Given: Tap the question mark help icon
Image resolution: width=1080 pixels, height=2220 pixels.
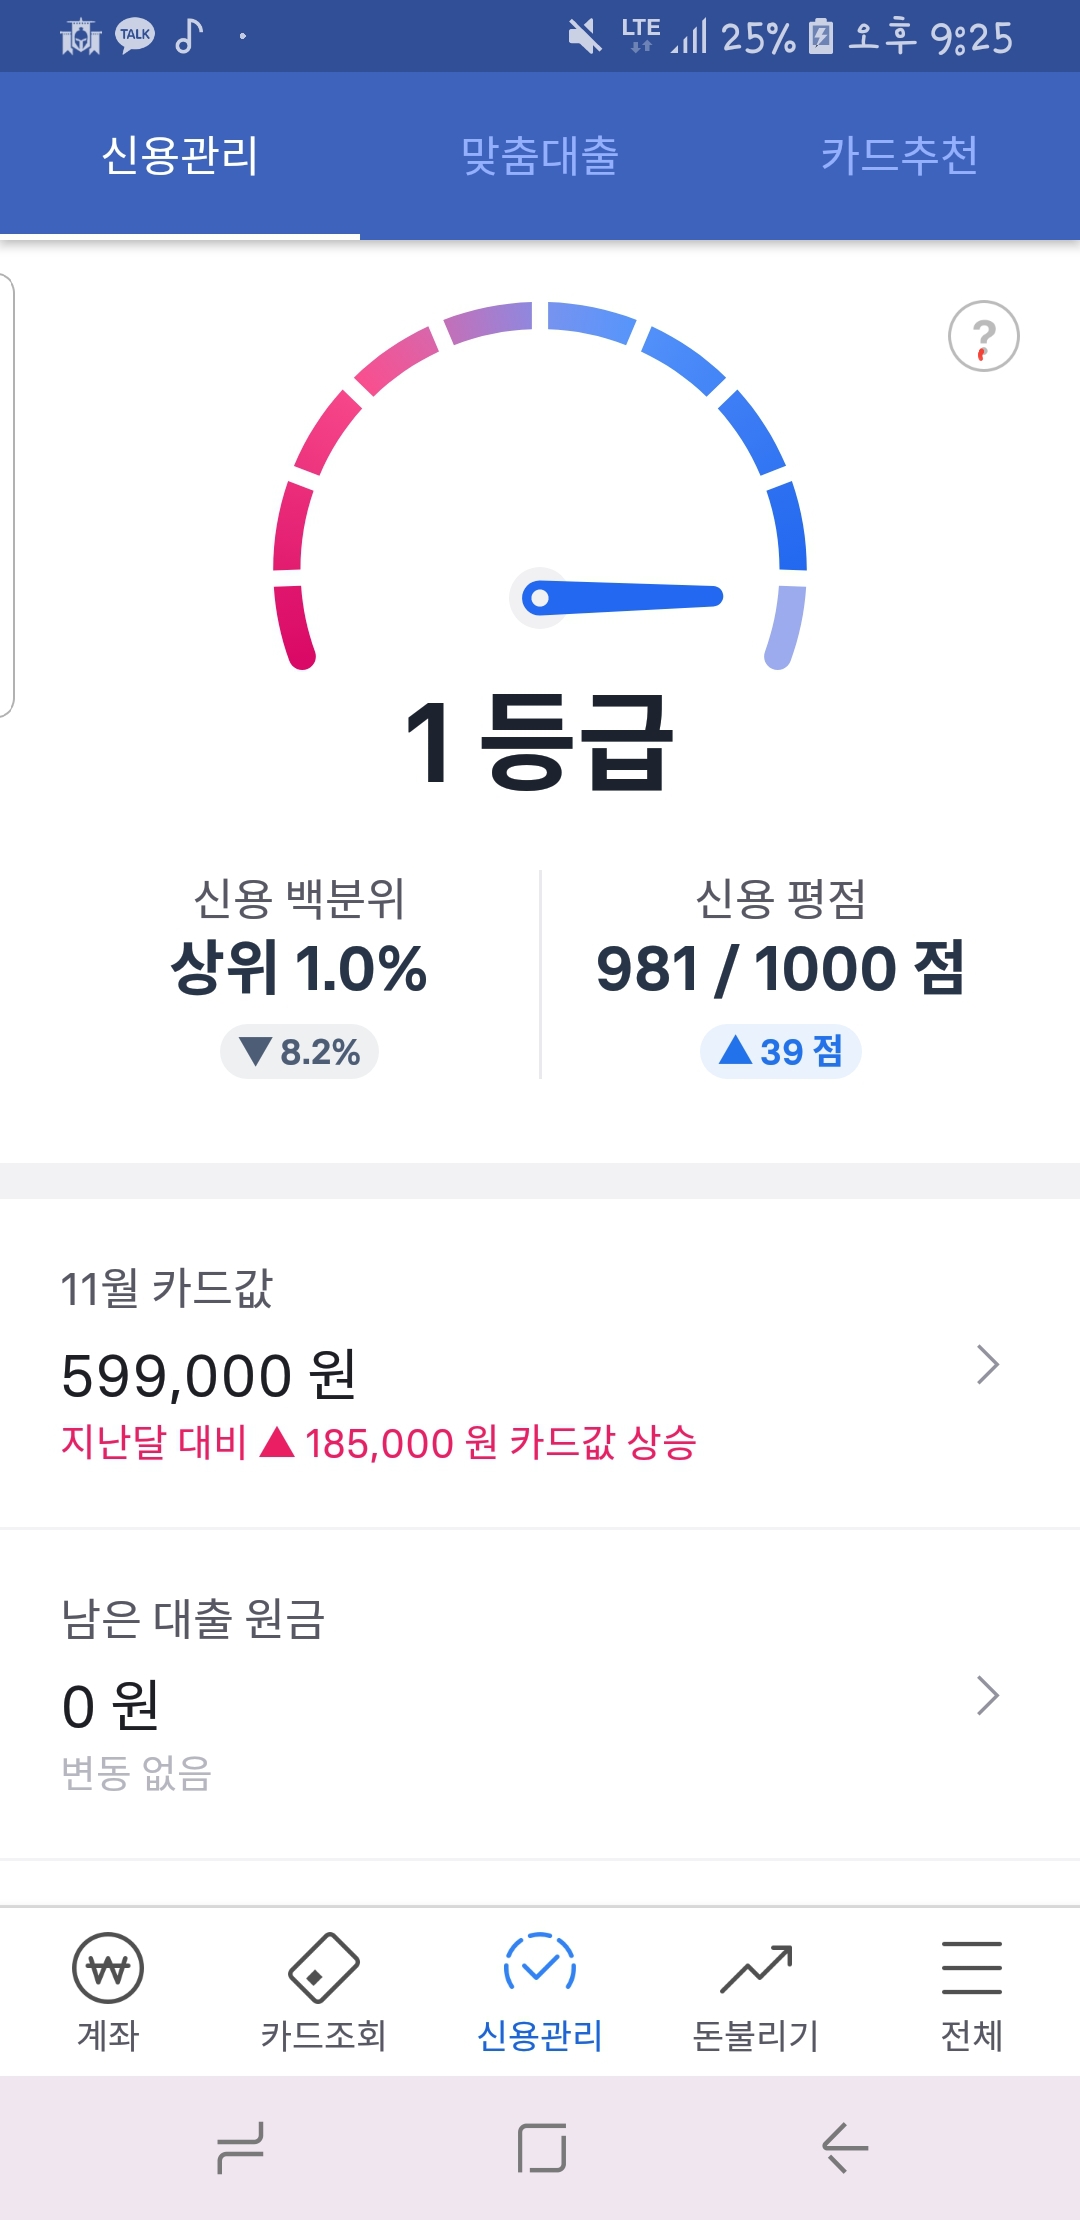Looking at the screenshot, I should [983, 337].
